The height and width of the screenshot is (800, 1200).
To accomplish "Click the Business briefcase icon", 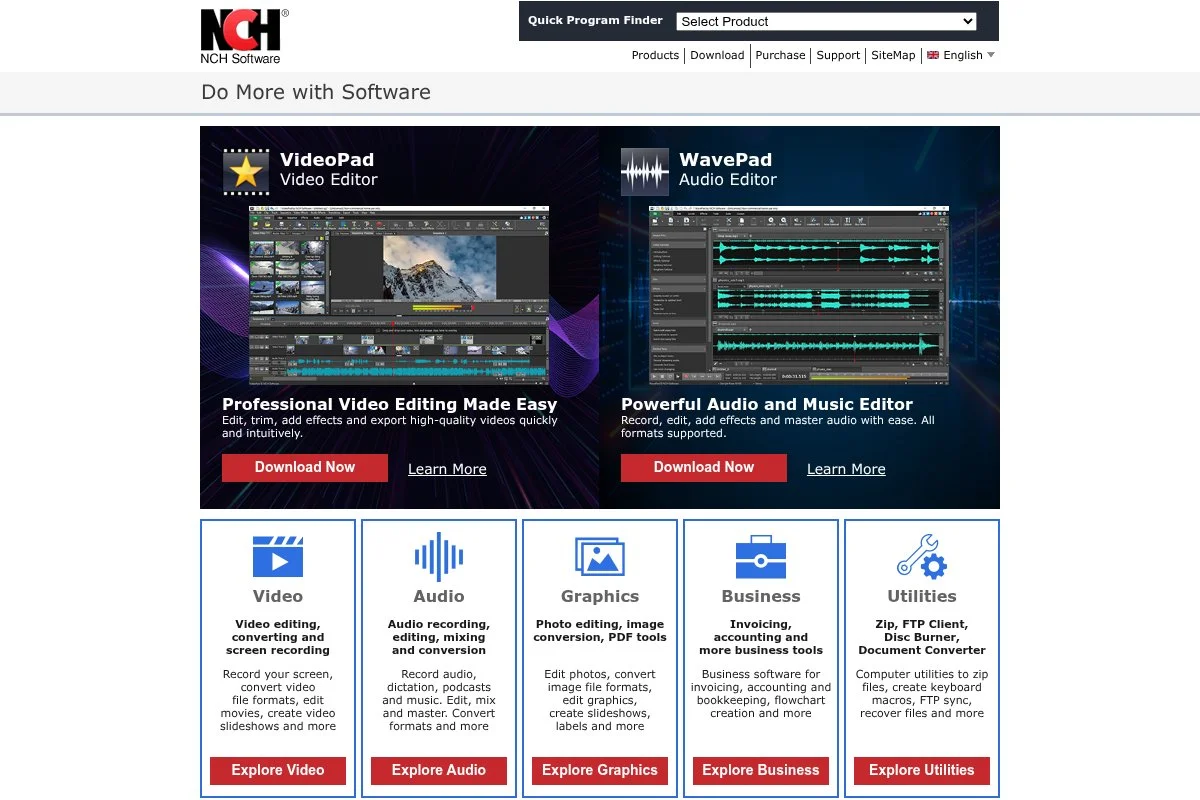I will 761,556.
